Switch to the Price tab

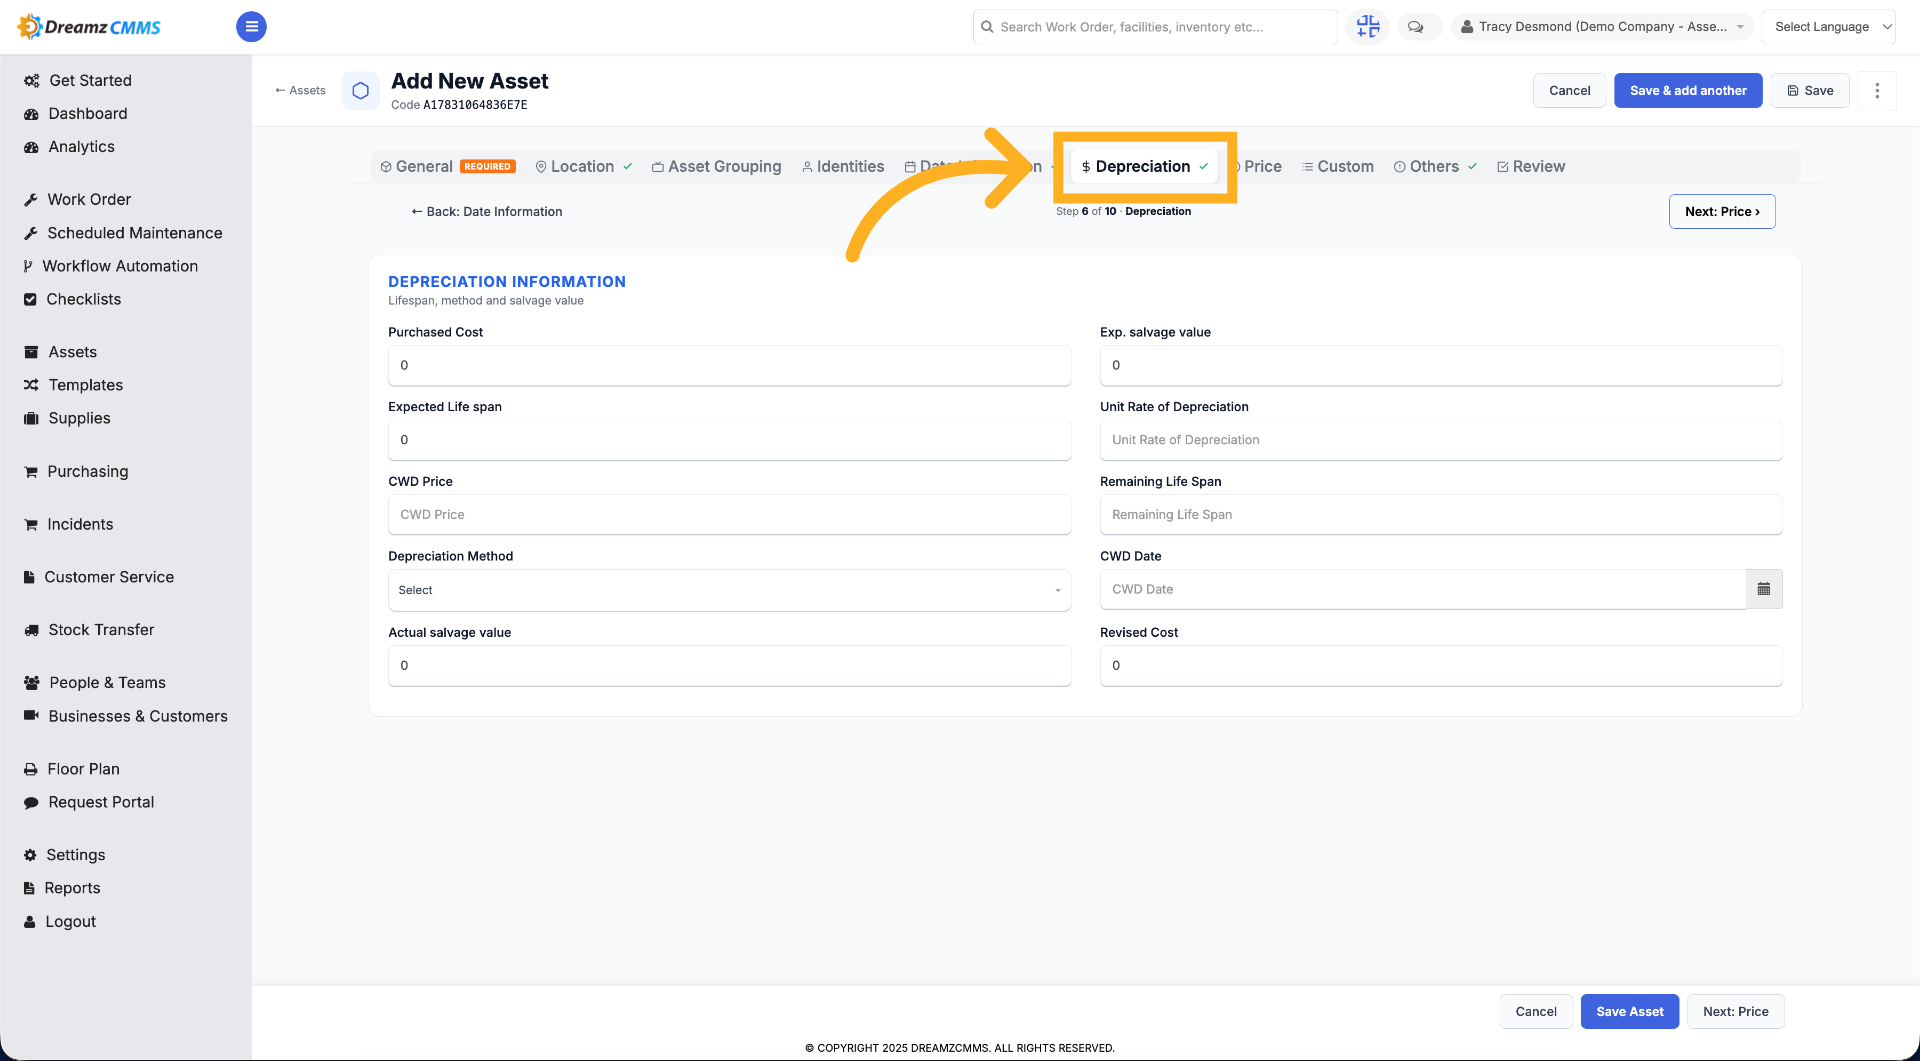click(x=1260, y=167)
